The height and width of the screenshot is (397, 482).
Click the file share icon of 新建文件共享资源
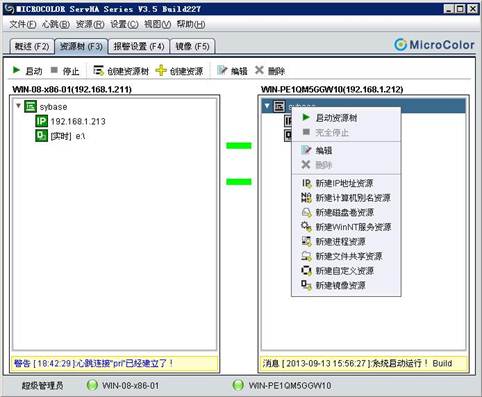(x=306, y=256)
